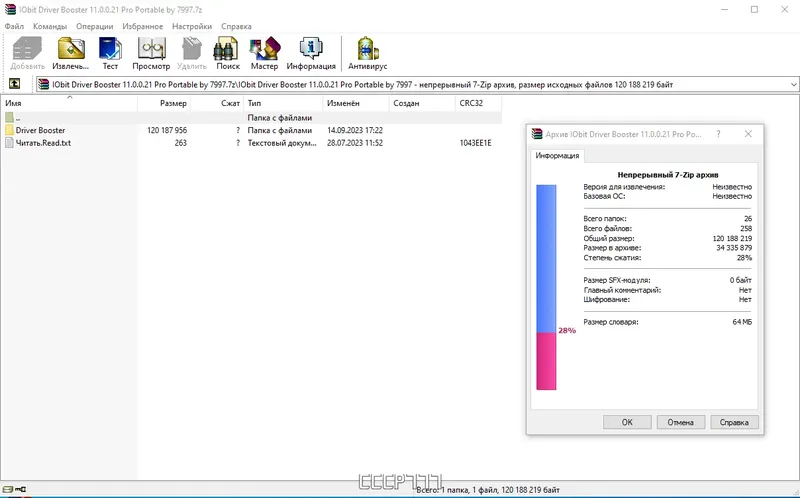Open the Команды menu

pyautogui.click(x=50, y=26)
